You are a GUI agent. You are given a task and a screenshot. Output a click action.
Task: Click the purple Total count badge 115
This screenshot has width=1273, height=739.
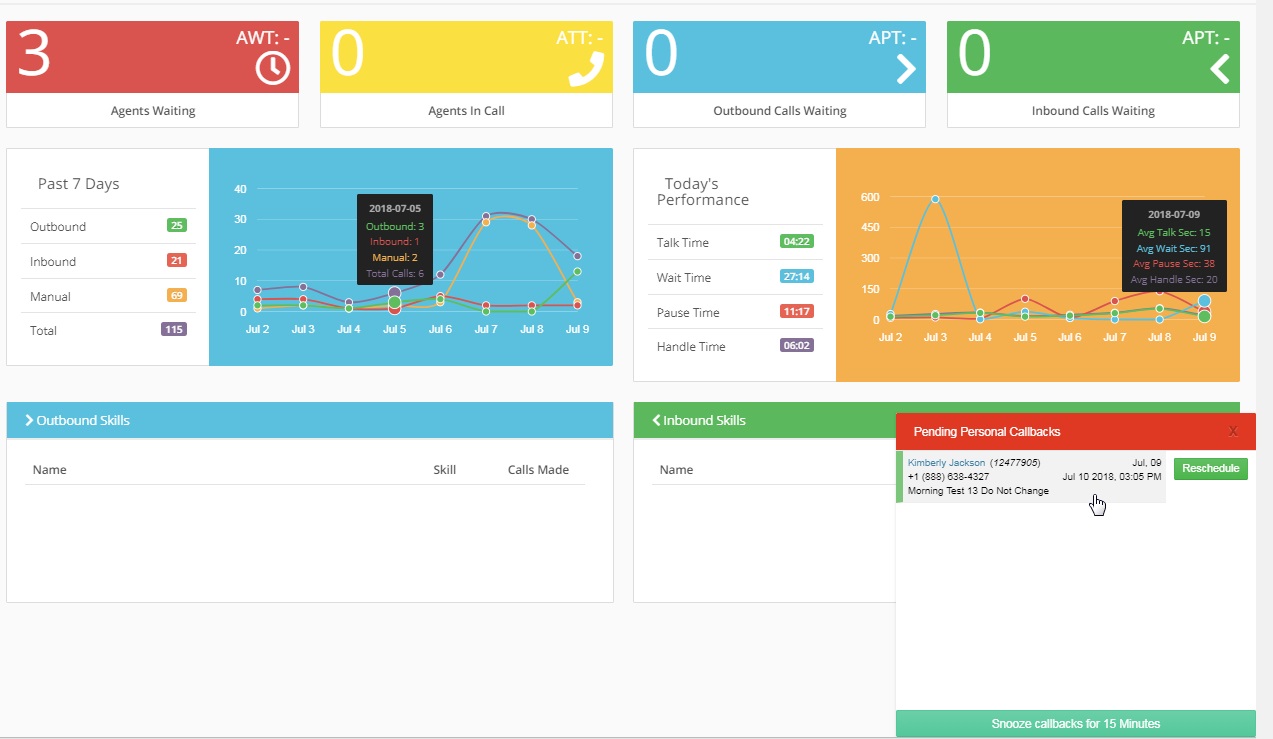[173, 329]
